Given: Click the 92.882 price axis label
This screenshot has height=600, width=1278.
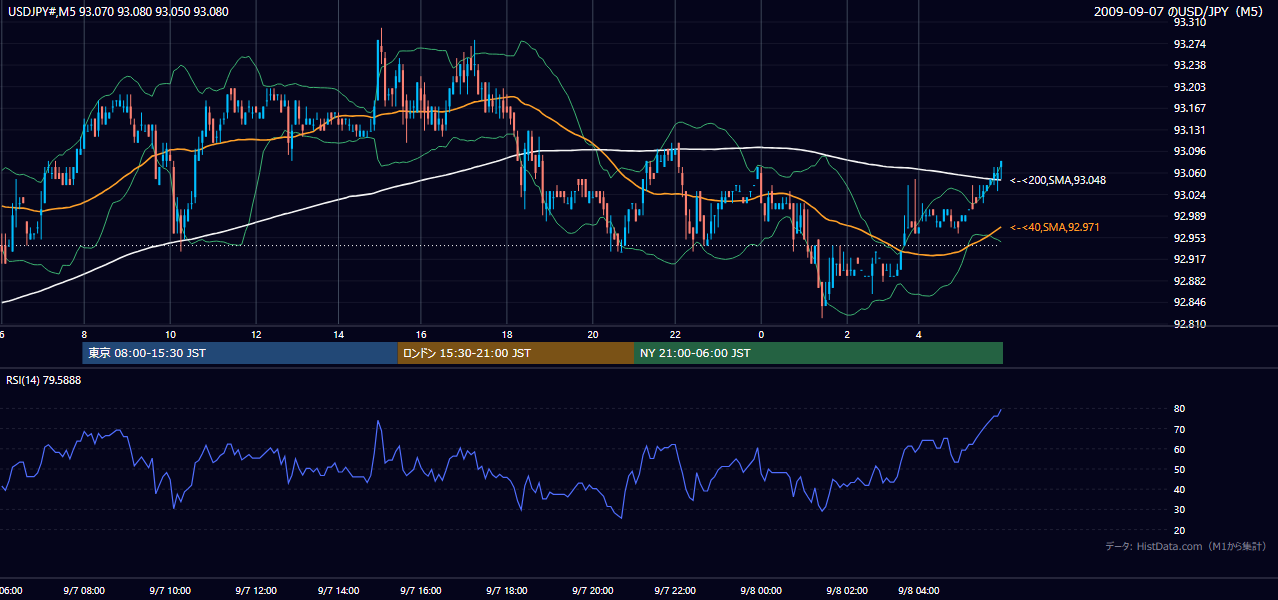Looking at the screenshot, I should point(1189,281).
